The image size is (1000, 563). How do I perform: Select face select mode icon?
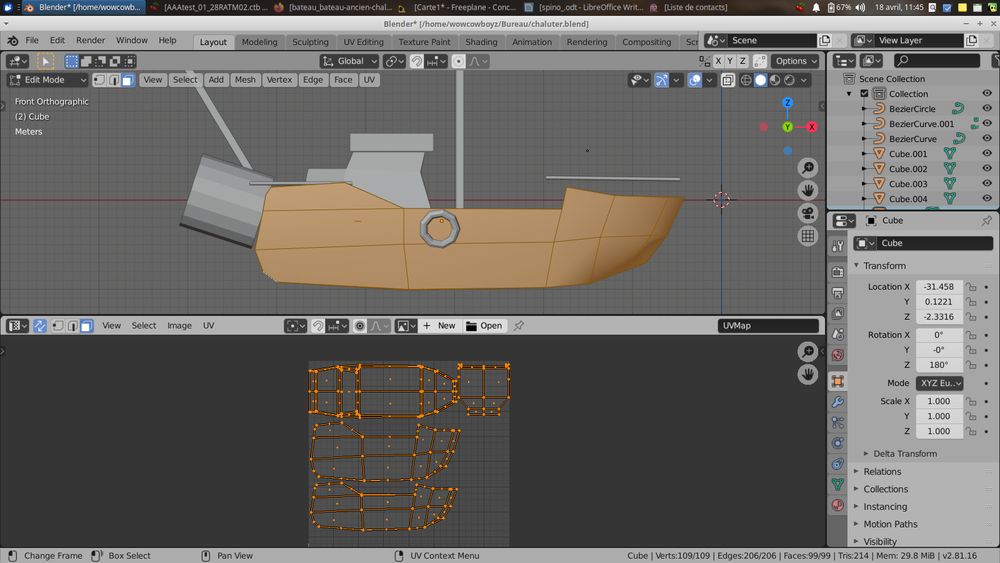coord(128,80)
